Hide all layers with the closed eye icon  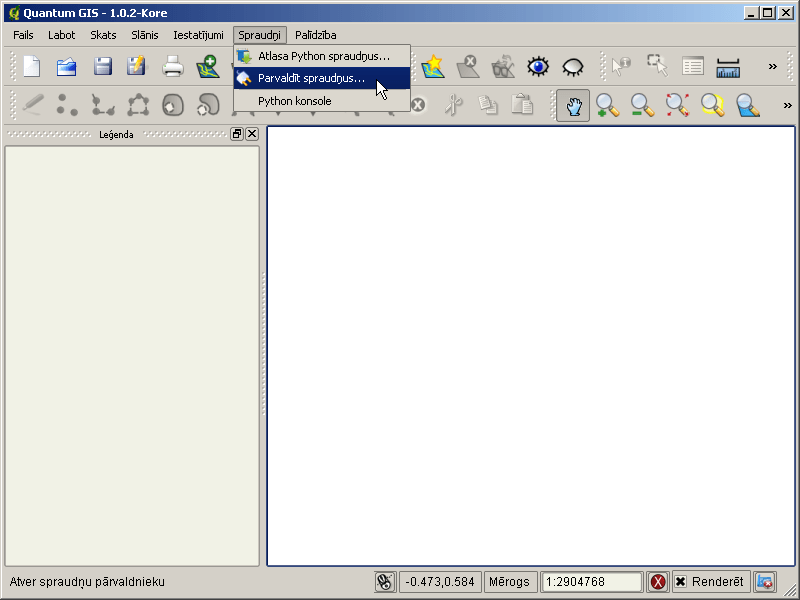click(x=572, y=67)
